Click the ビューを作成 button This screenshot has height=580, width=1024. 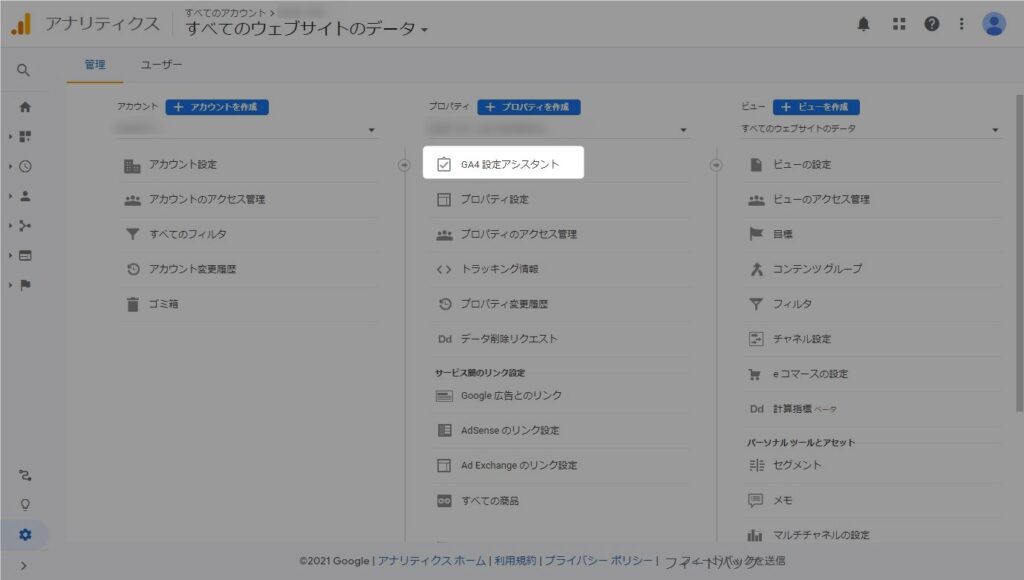pos(816,107)
